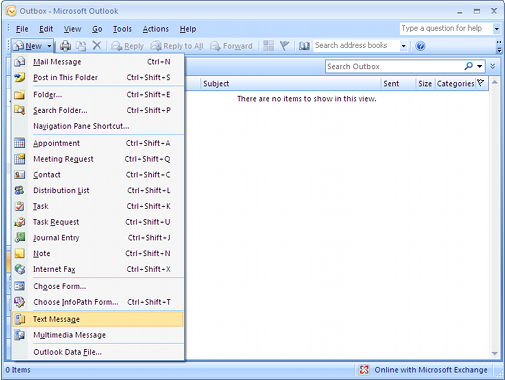Click the Print toolbar icon
505x380 pixels.
65,46
